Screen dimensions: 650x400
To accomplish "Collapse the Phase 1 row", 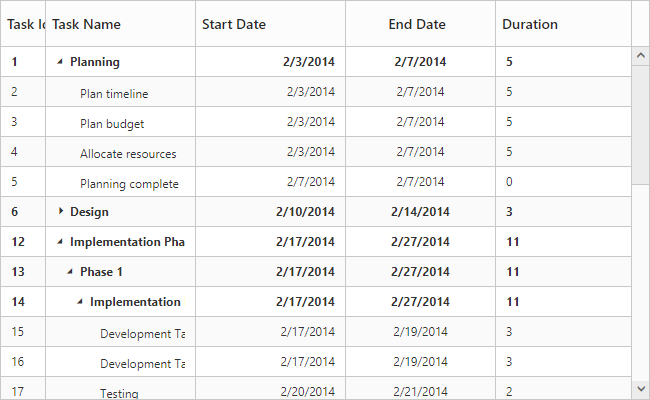I will point(70,272).
